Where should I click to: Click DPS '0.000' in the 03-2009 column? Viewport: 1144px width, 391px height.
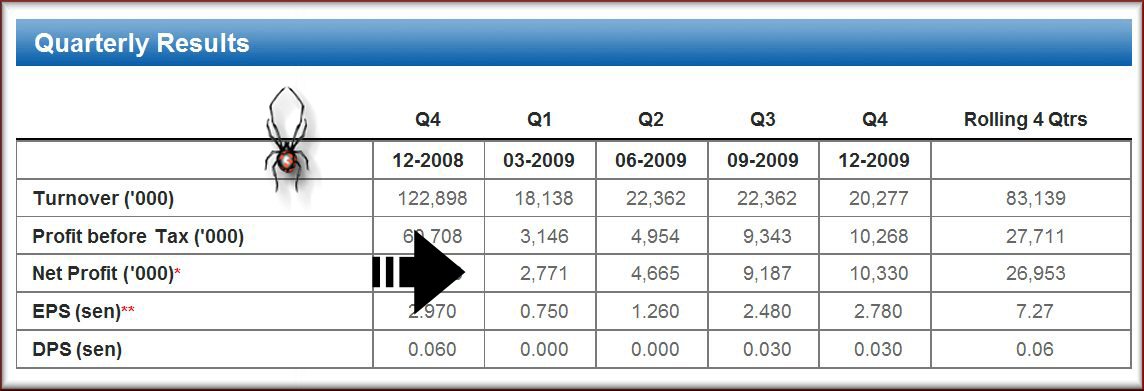[544, 350]
